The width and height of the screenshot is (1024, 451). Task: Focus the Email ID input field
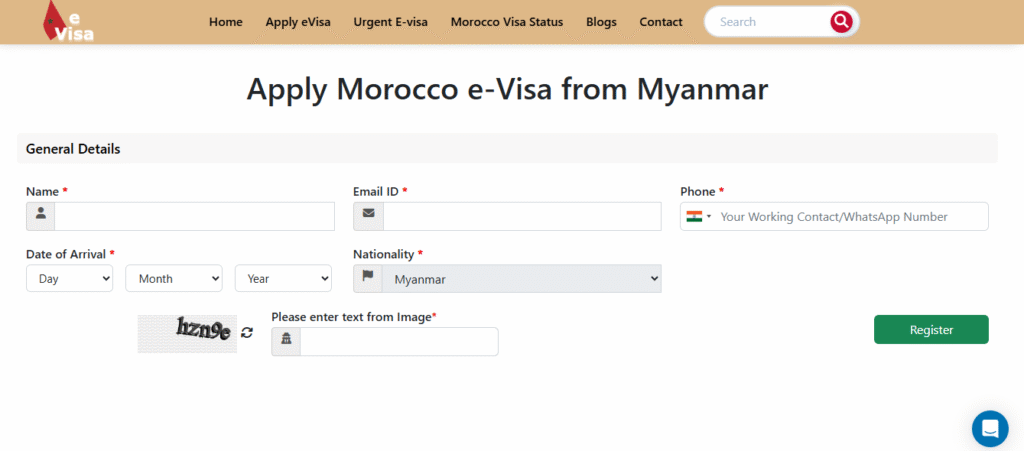[x=521, y=216]
